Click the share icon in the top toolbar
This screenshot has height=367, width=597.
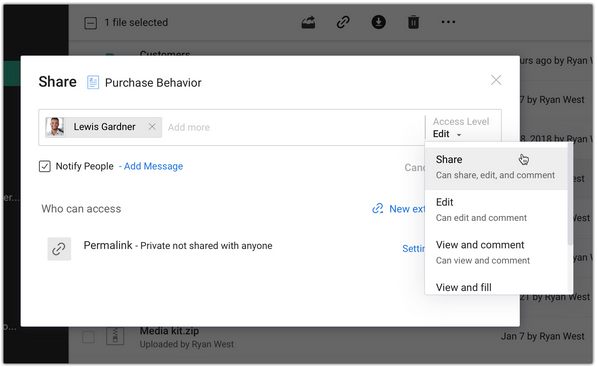pyautogui.click(x=308, y=22)
